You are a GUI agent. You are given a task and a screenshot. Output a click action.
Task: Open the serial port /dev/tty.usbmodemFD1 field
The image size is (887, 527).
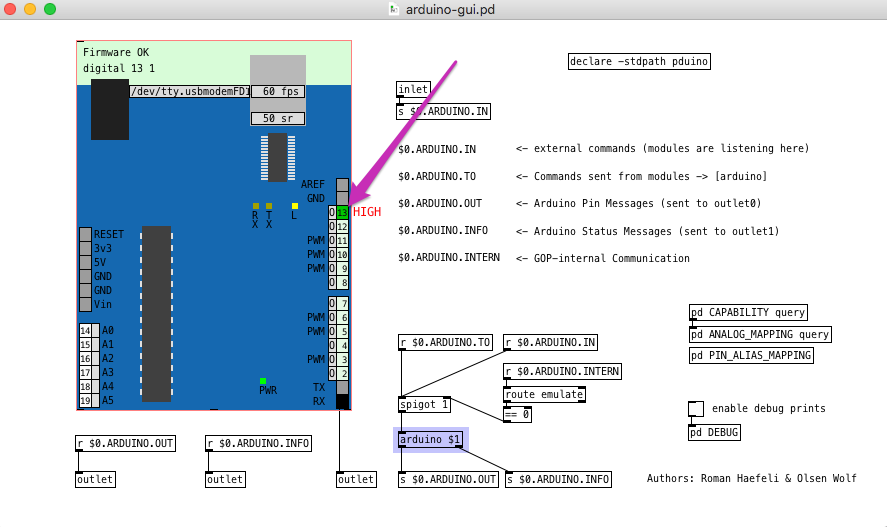[188, 91]
